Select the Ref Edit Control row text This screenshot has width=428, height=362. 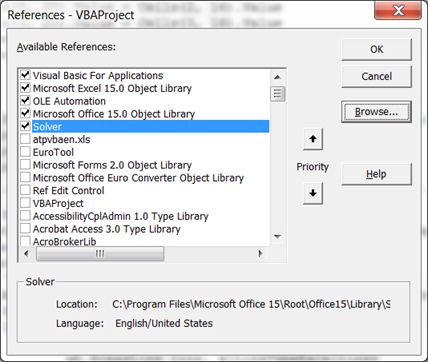[68, 190]
